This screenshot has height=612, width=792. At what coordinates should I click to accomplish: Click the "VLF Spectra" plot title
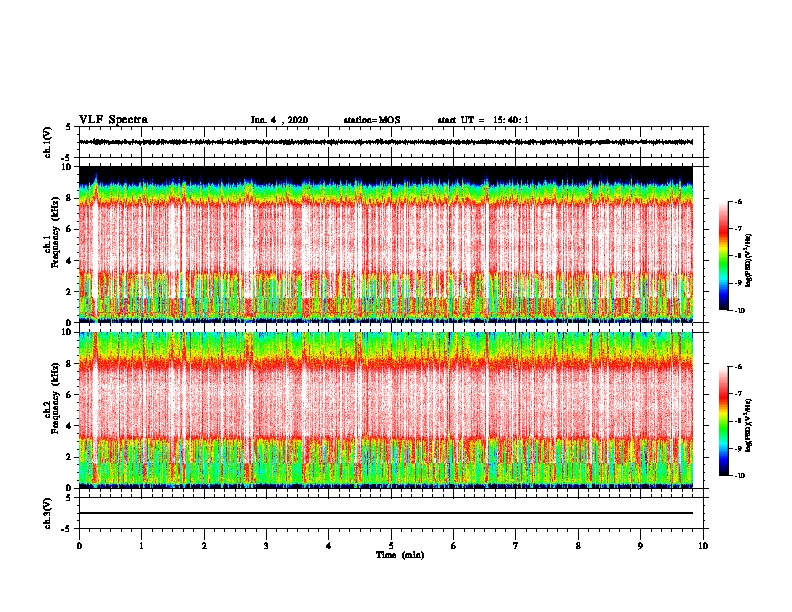(114, 120)
